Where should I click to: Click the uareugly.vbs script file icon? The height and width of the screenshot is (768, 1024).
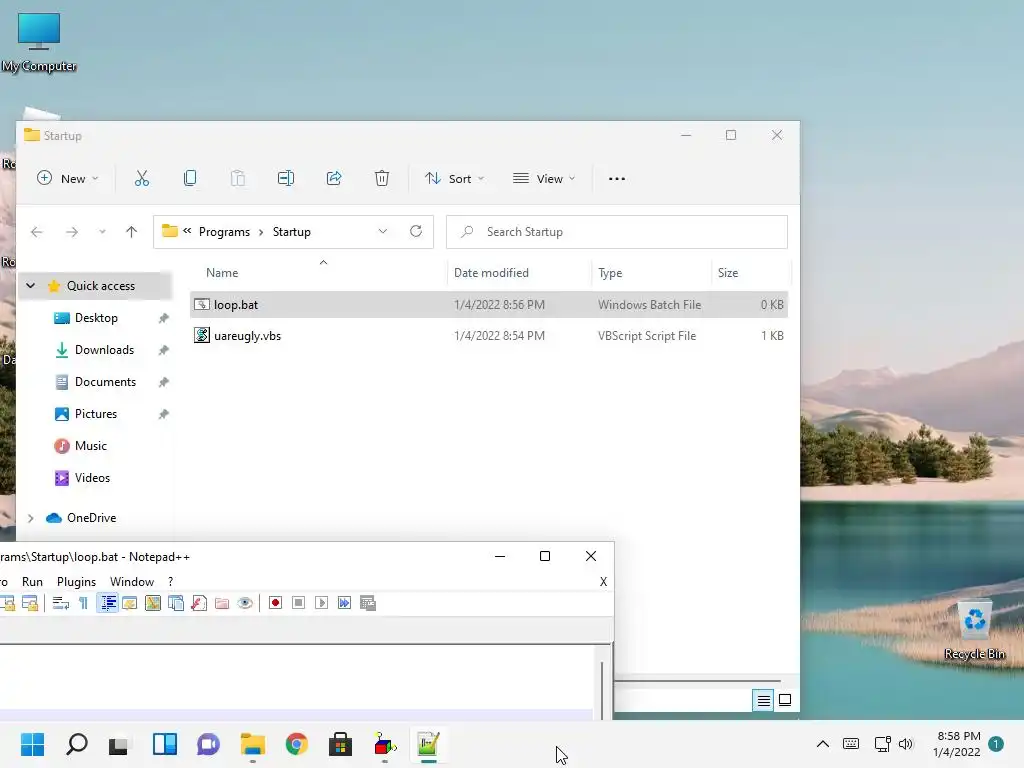202,336
